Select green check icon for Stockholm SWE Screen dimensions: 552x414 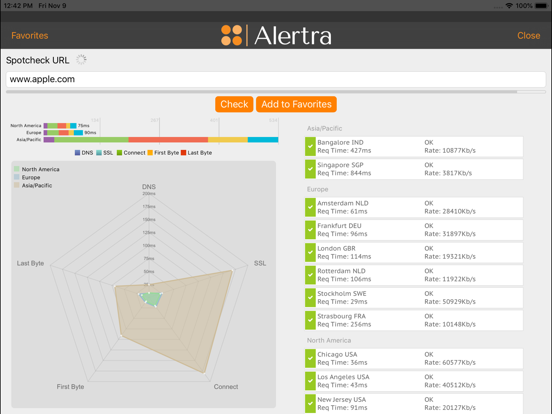pyautogui.click(x=310, y=297)
